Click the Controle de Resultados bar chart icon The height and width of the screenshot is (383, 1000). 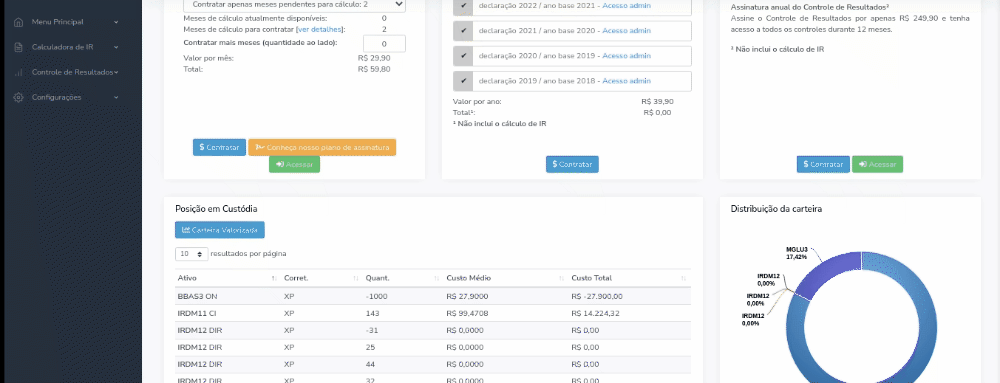[x=18, y=73]
